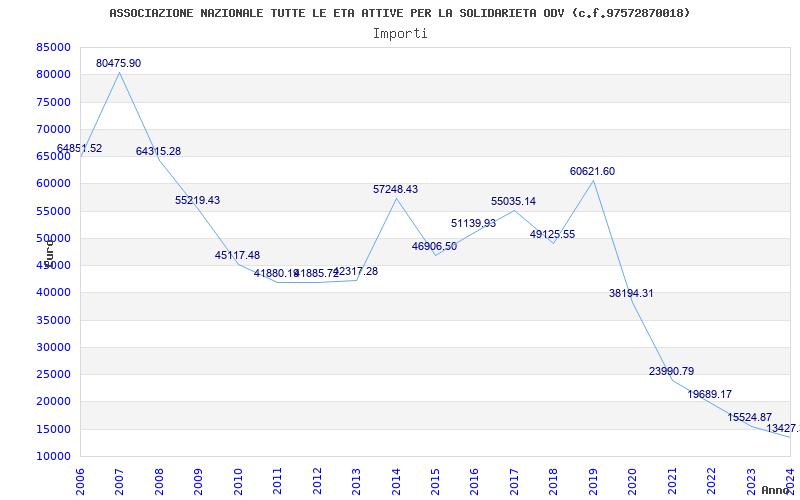Select the 57248.43 data label
This screenshot has width=800, height=500.
[395, 189]
